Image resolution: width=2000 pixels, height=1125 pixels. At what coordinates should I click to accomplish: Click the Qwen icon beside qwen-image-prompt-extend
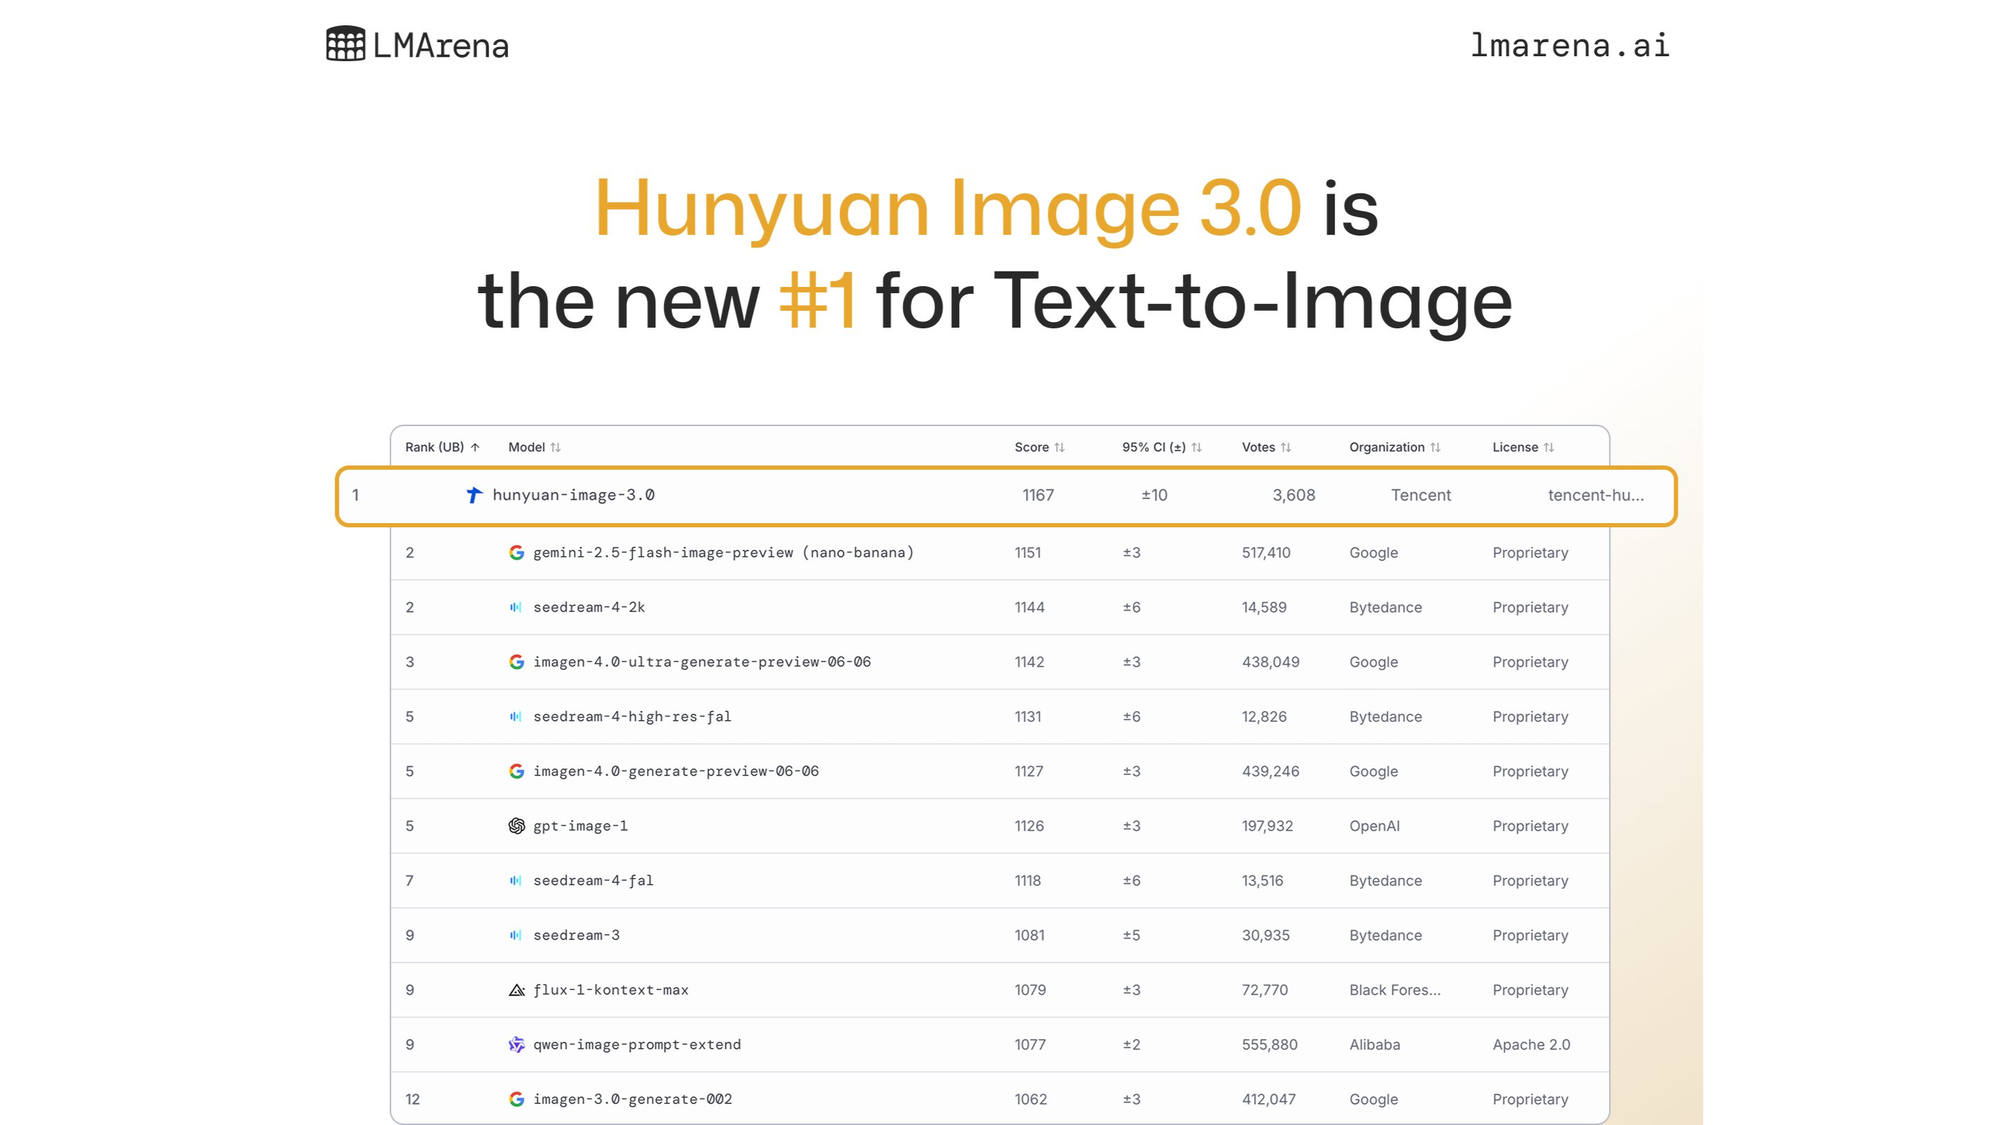pos(516,1045)
